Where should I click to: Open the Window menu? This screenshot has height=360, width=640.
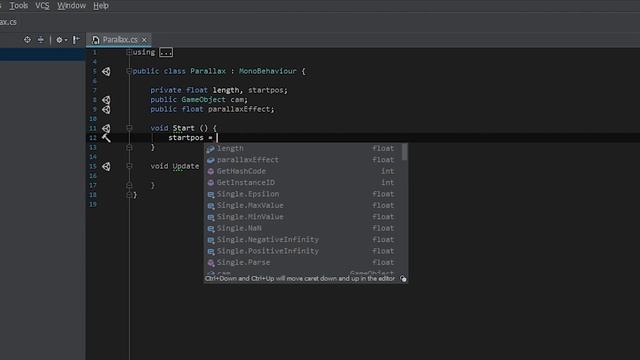(x=71, y=6)
